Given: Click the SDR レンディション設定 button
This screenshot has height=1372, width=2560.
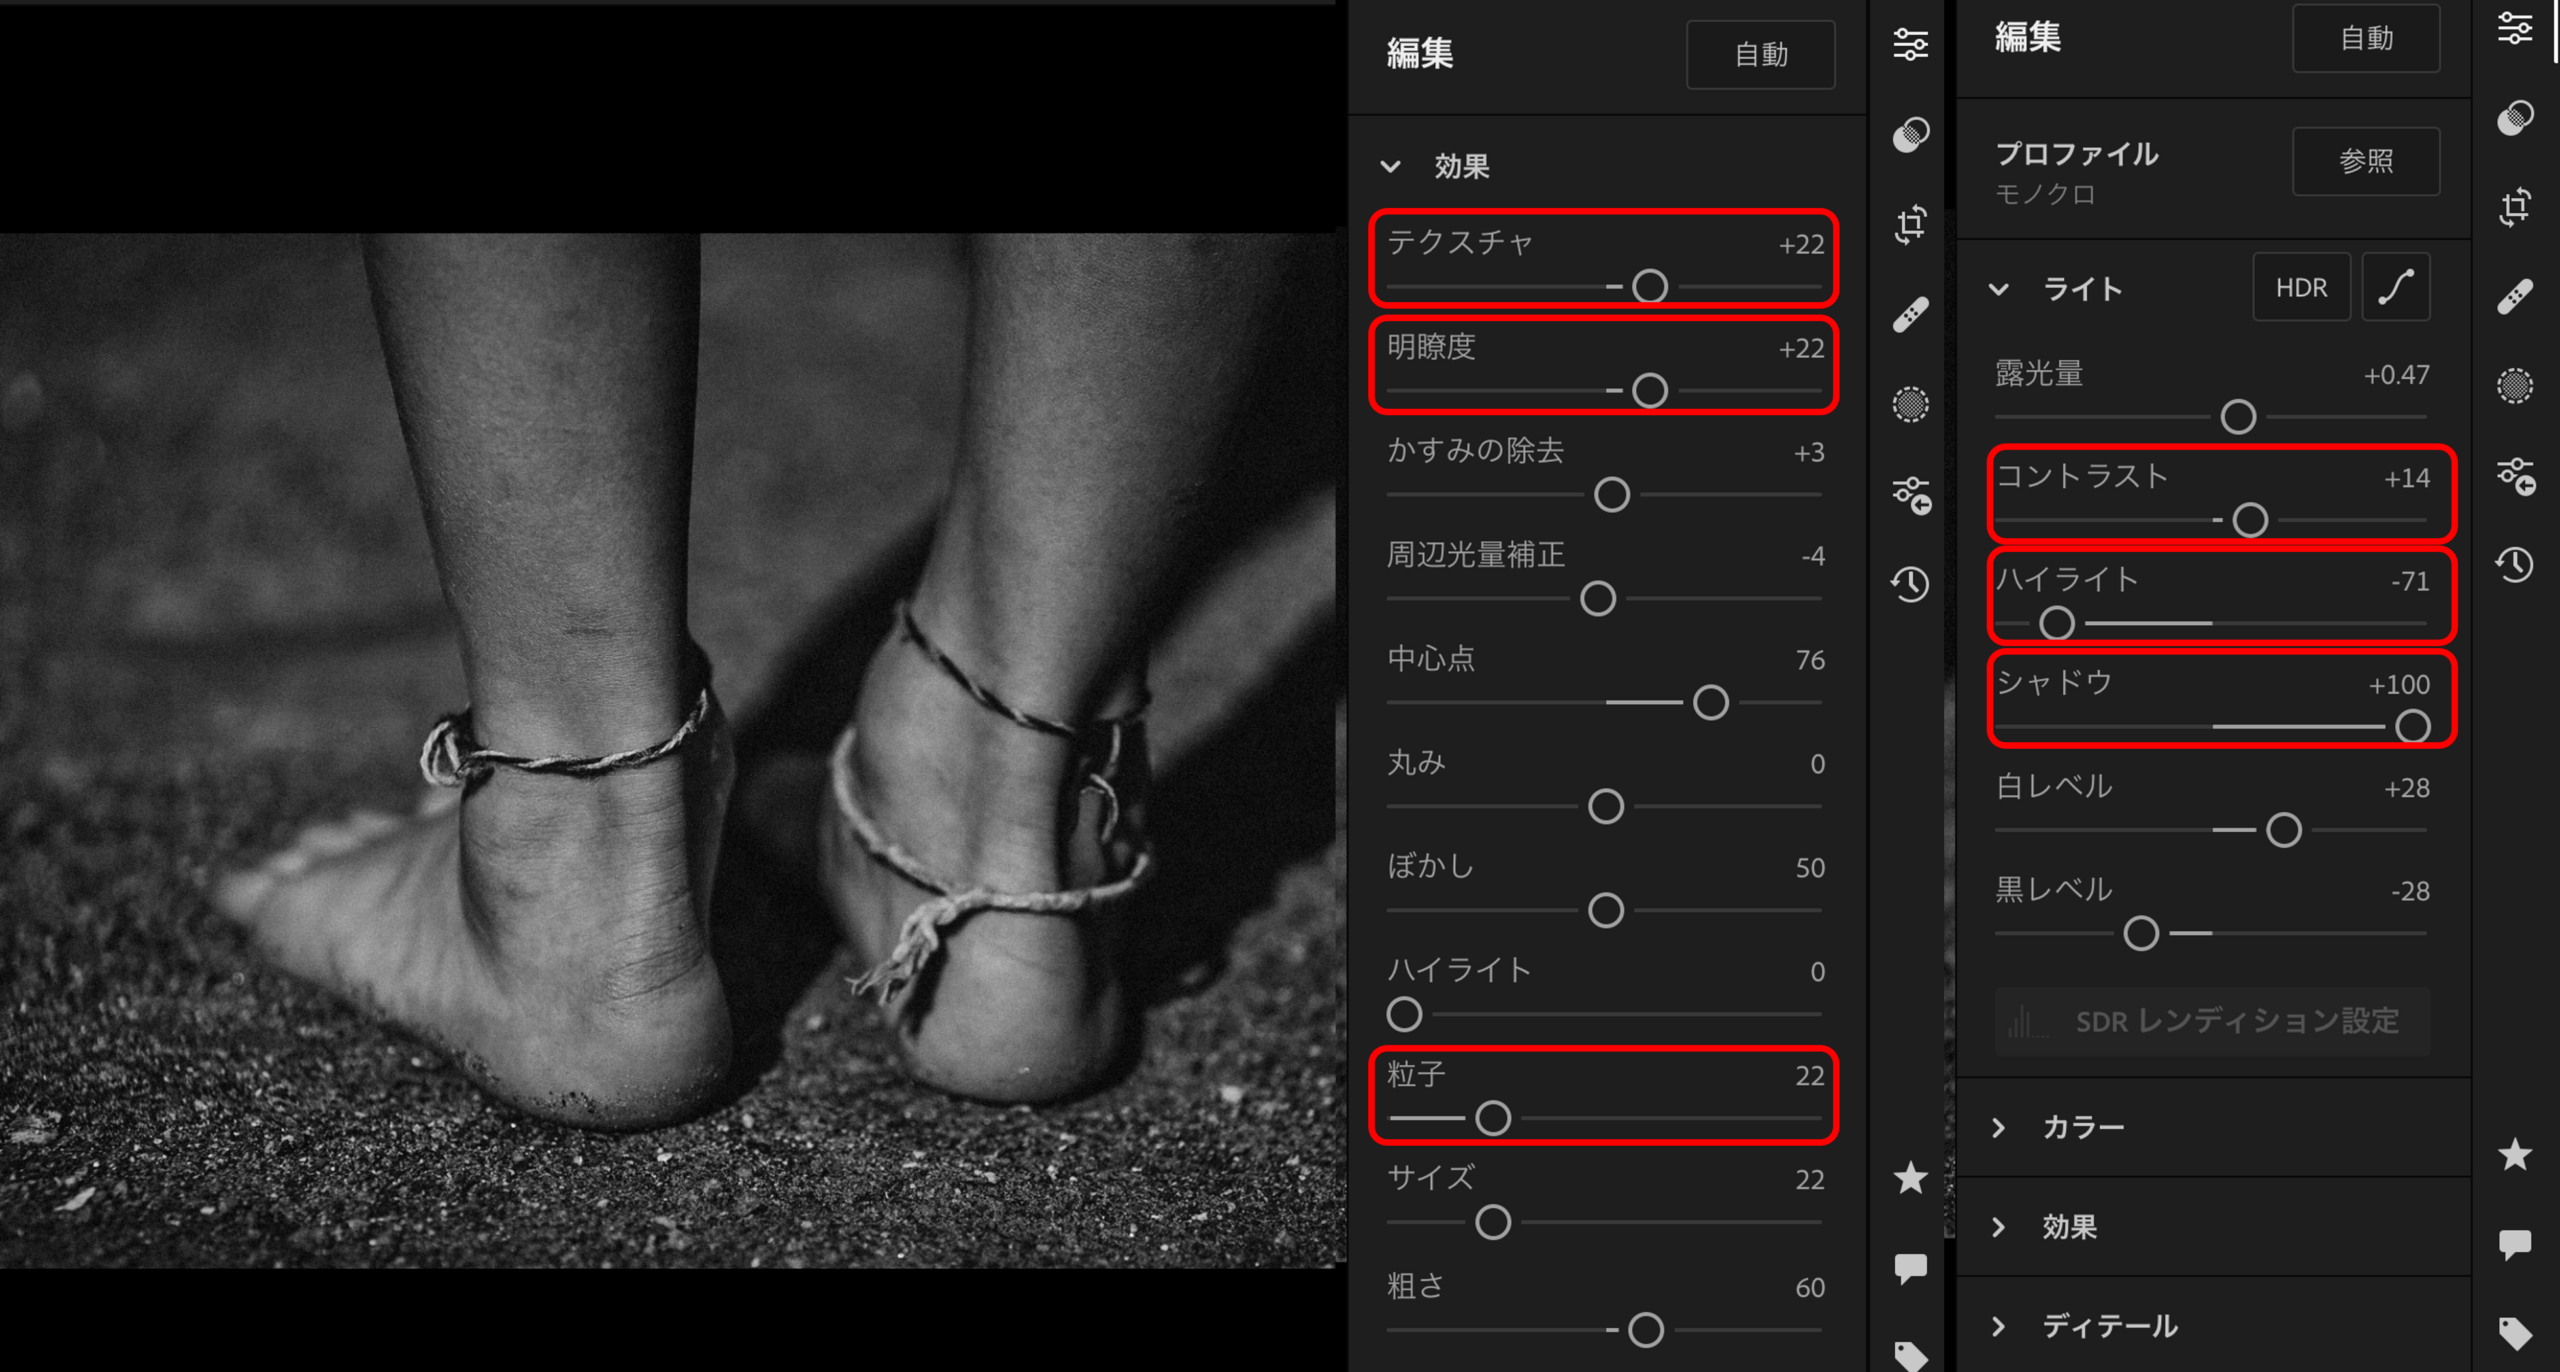Looking at the screenshot, I should (x=2212, y=1021).
